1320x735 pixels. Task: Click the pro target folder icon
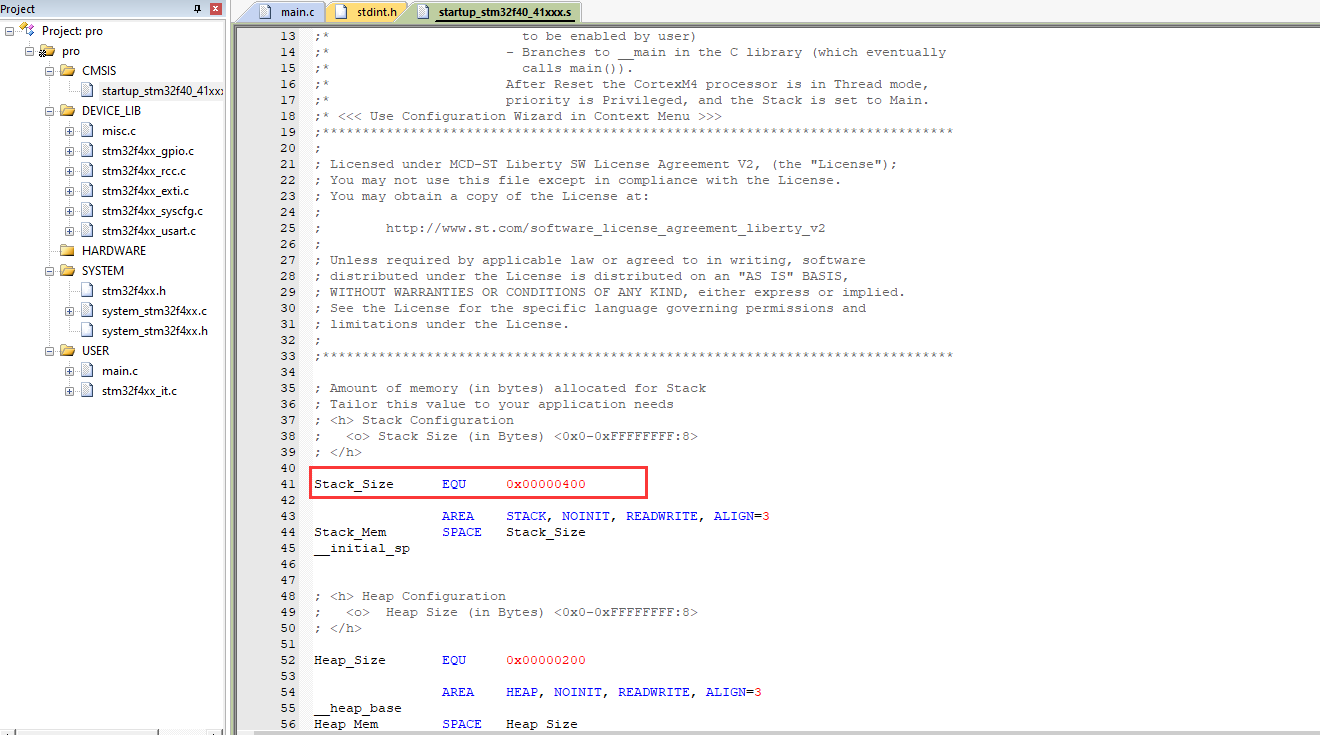pyautogui.click(x=47, y=51)
